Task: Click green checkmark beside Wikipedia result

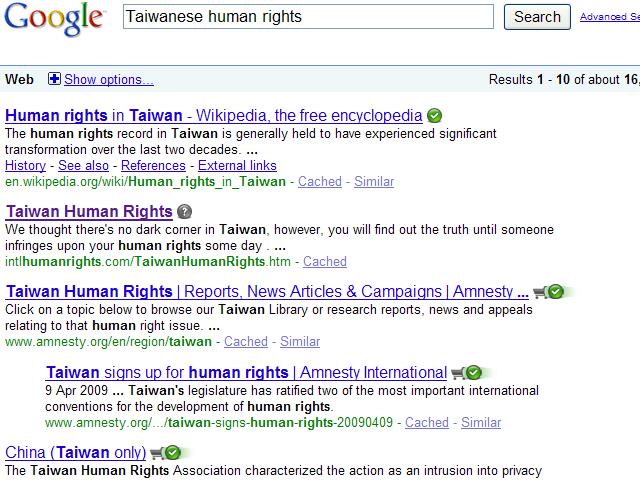Action: point(434,115)
